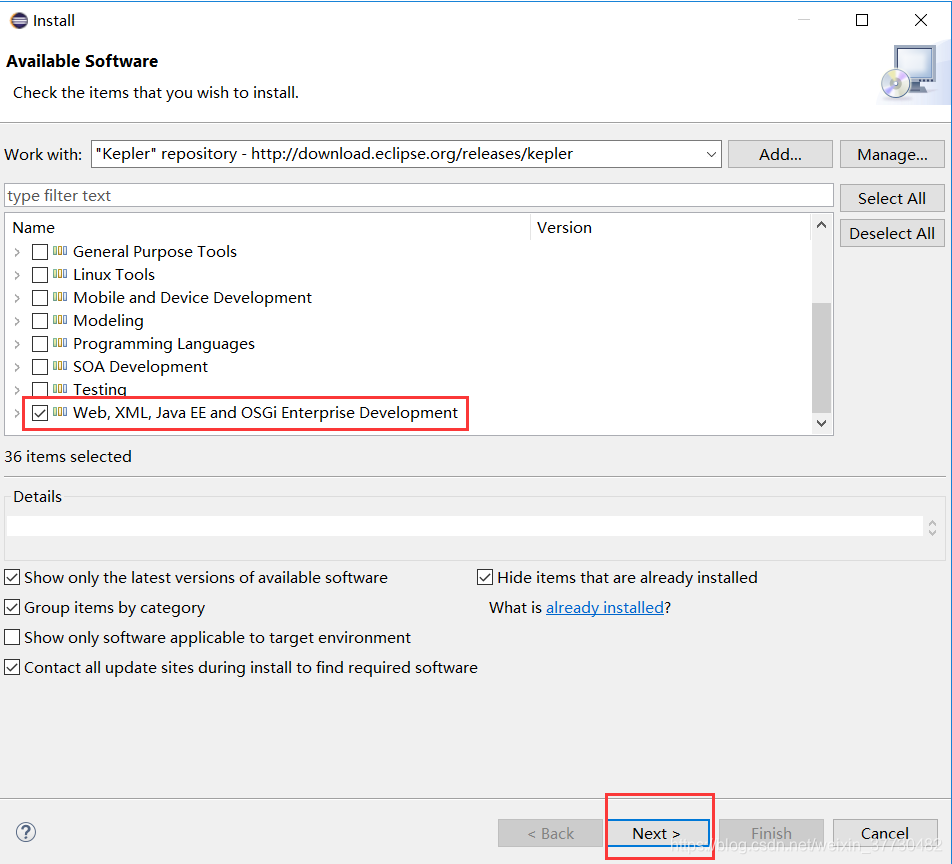This screenshot has height=864, width=952.
Task: Click the General Purpose Tools category icon
Action: click(60, 250)
